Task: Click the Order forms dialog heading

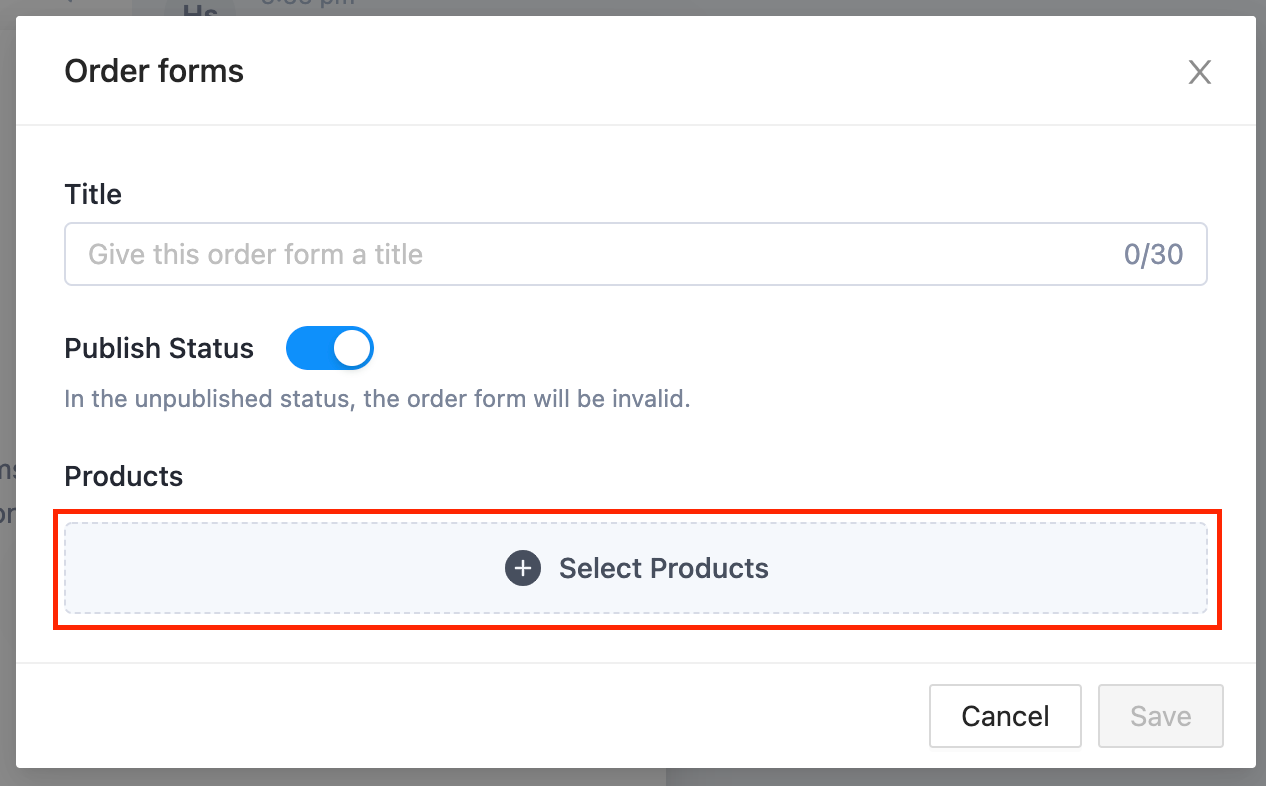Action: (154, 71)
